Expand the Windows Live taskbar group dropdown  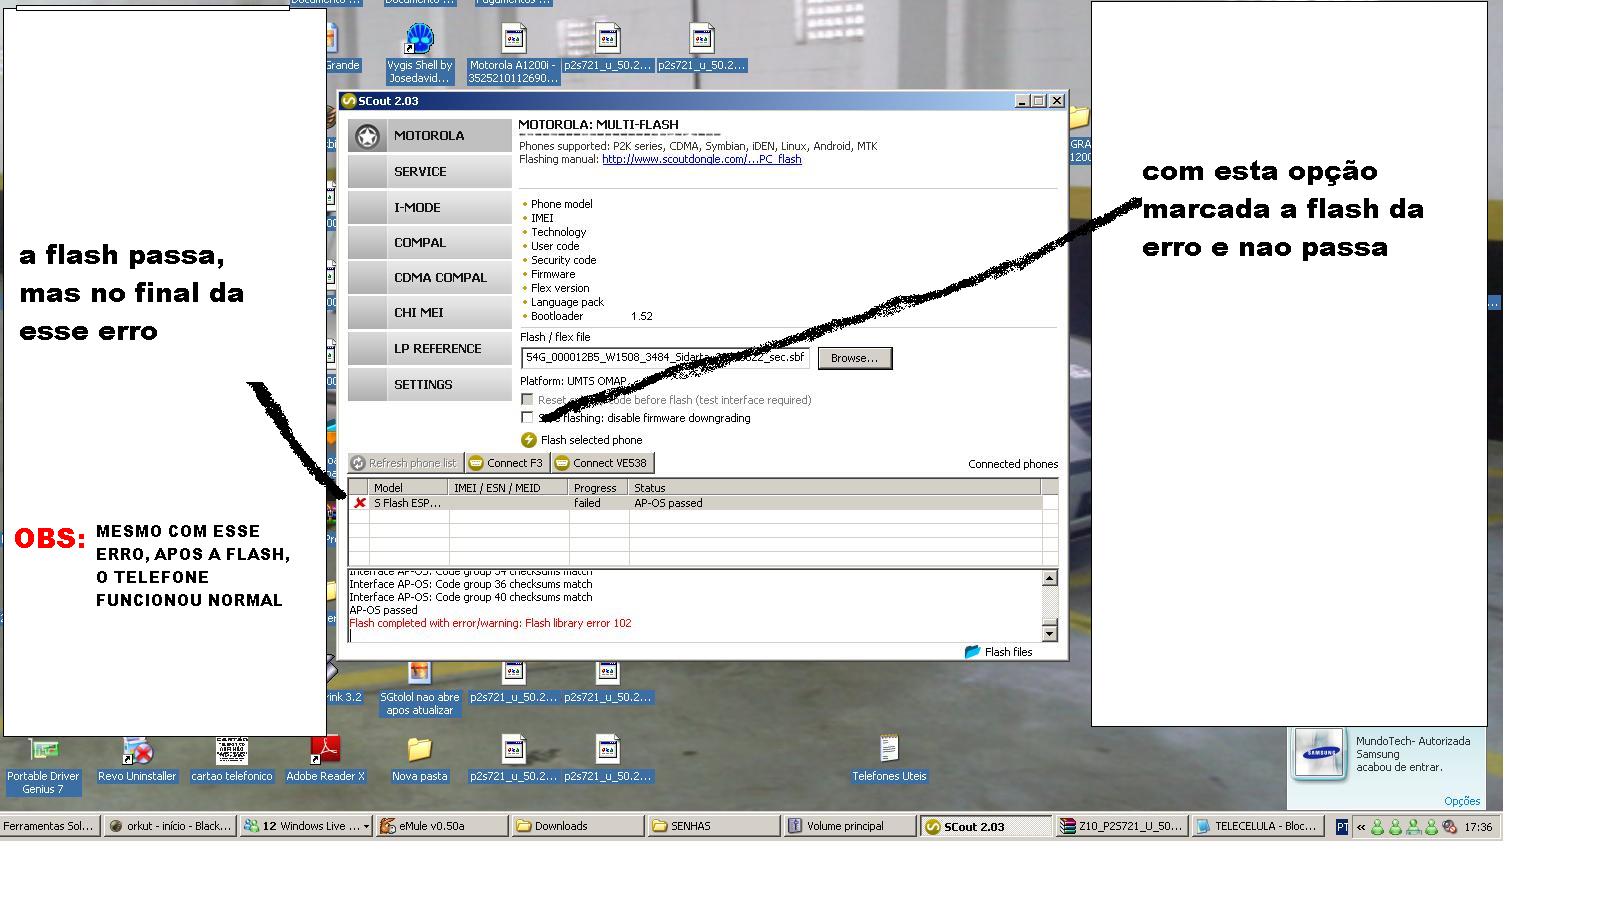click(367, 827)
